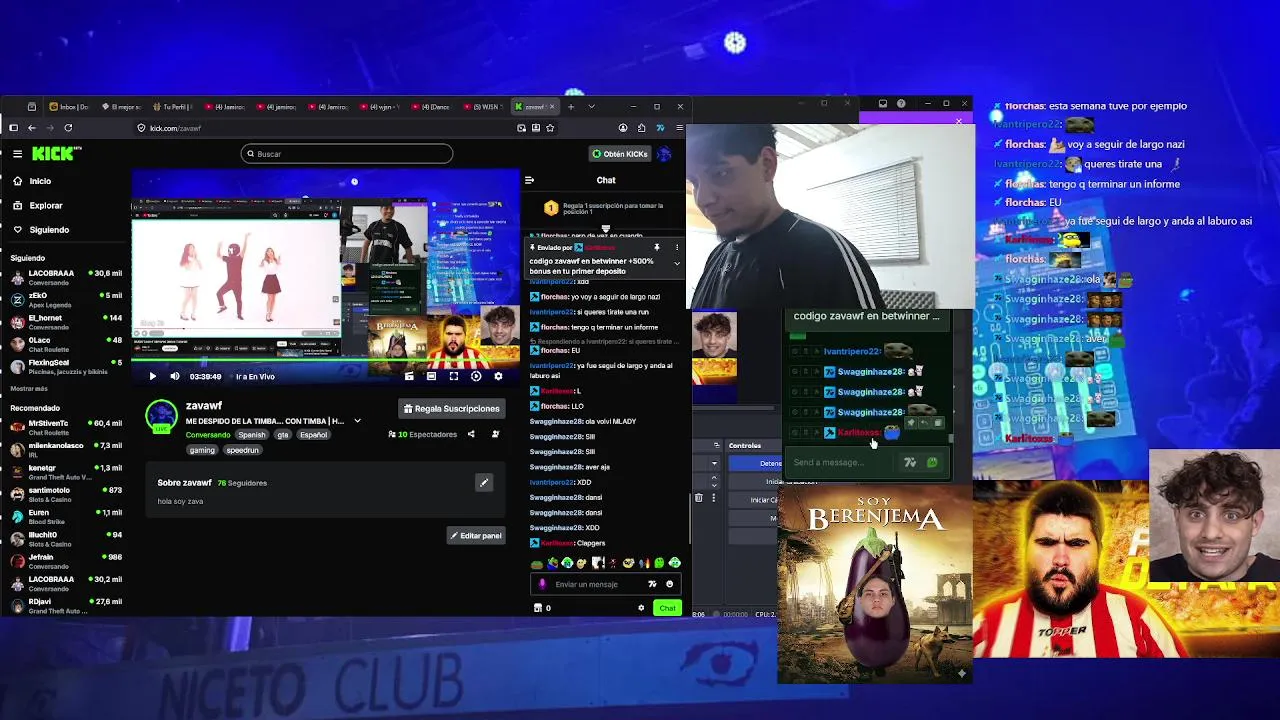Click the zavawf channel avatar
Screen dimensions: 1280x720
tap(161, 416)
